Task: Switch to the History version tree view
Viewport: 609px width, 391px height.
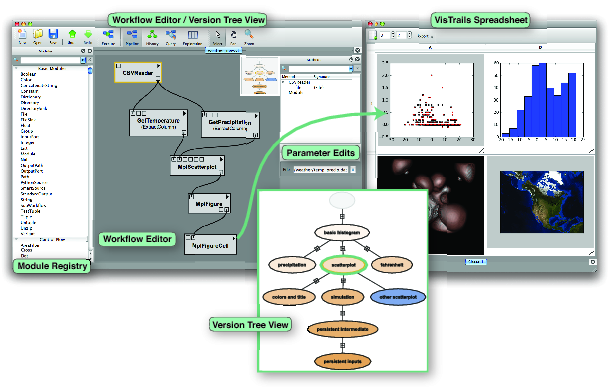Action: pos(152,37)
